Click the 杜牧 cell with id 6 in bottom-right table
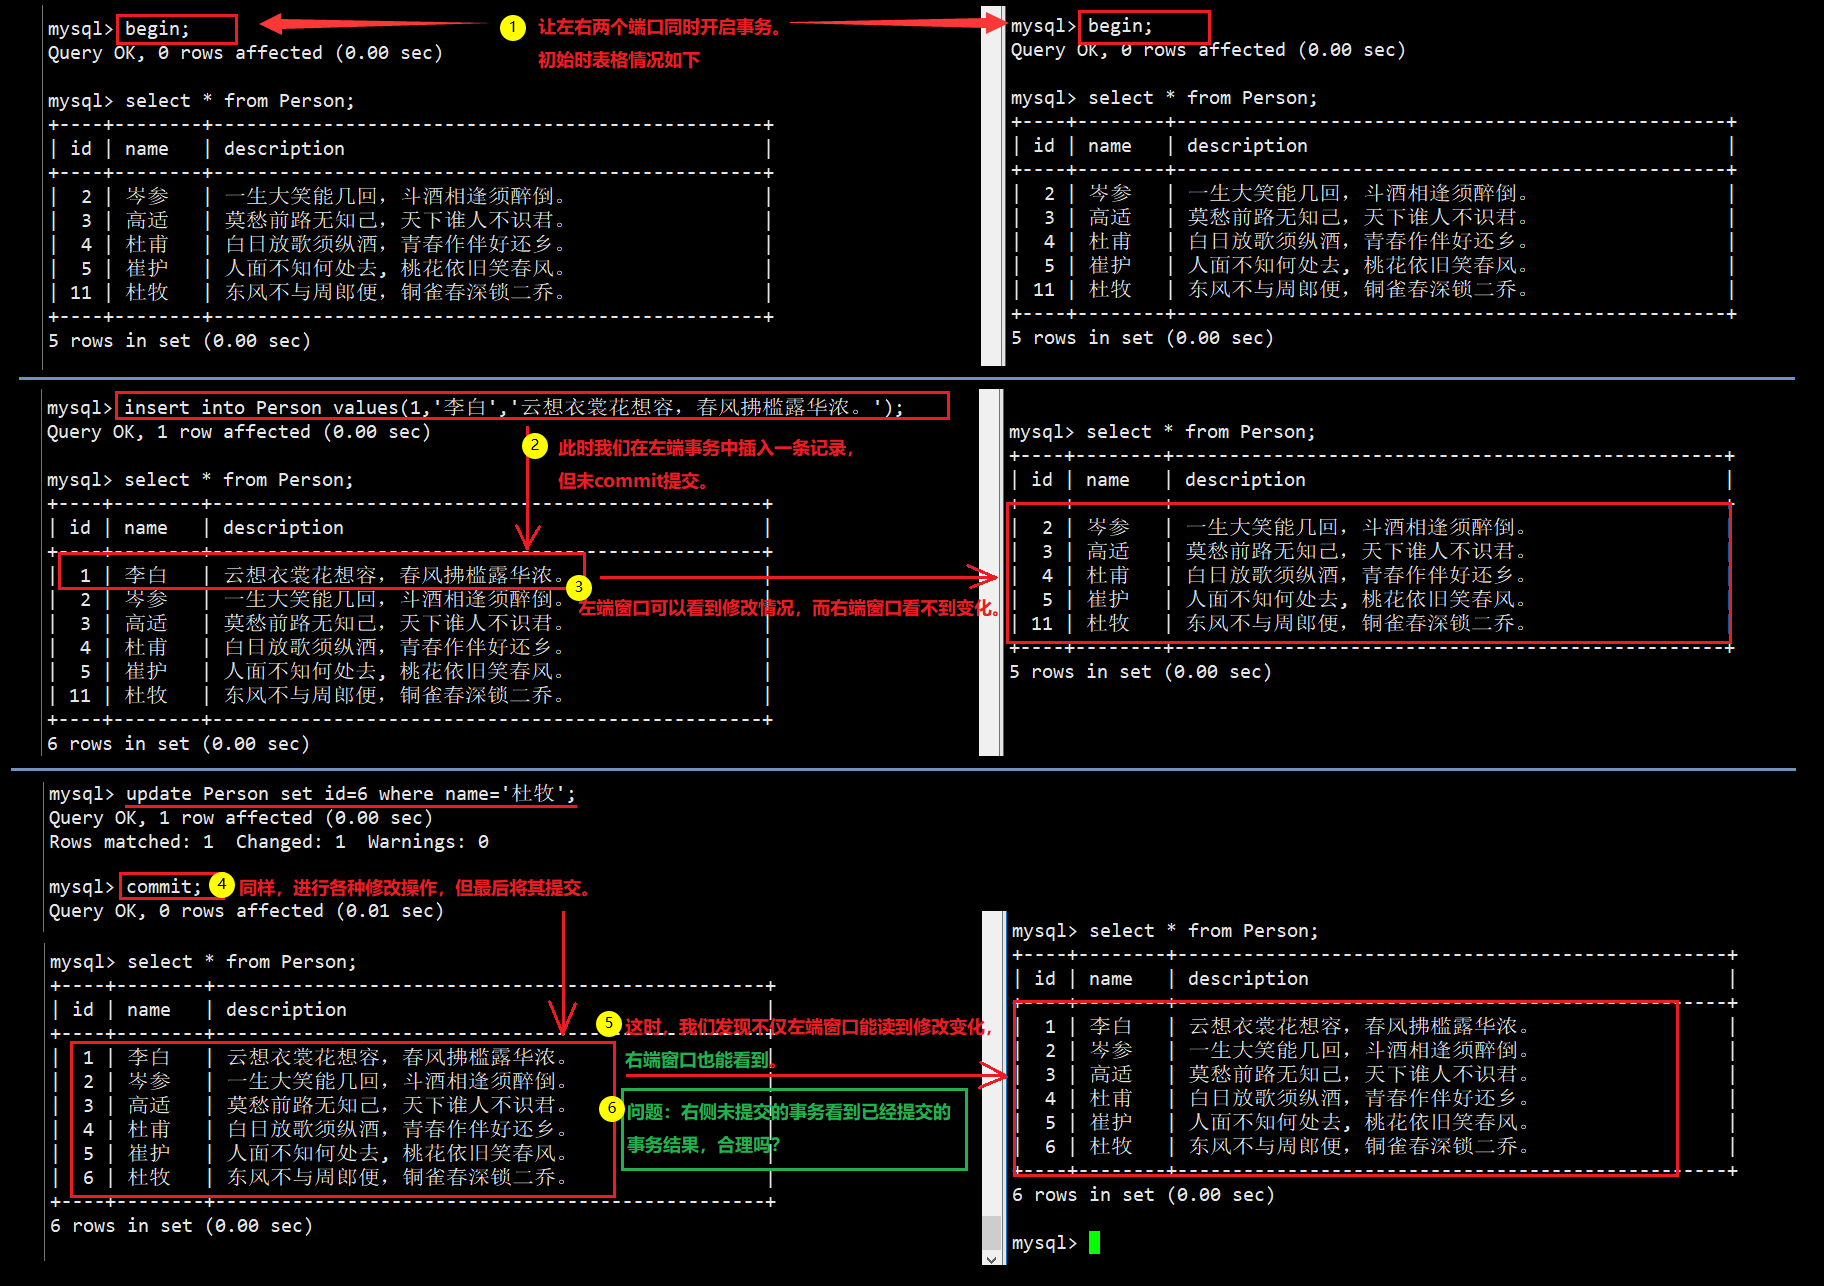This screenshot has height=1286, width=1824. pyautogui.click(x=1111, y=1146)
